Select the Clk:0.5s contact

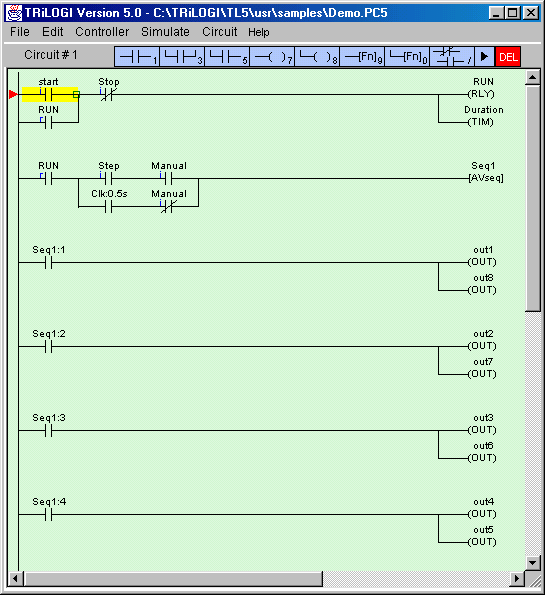point(109,201)
